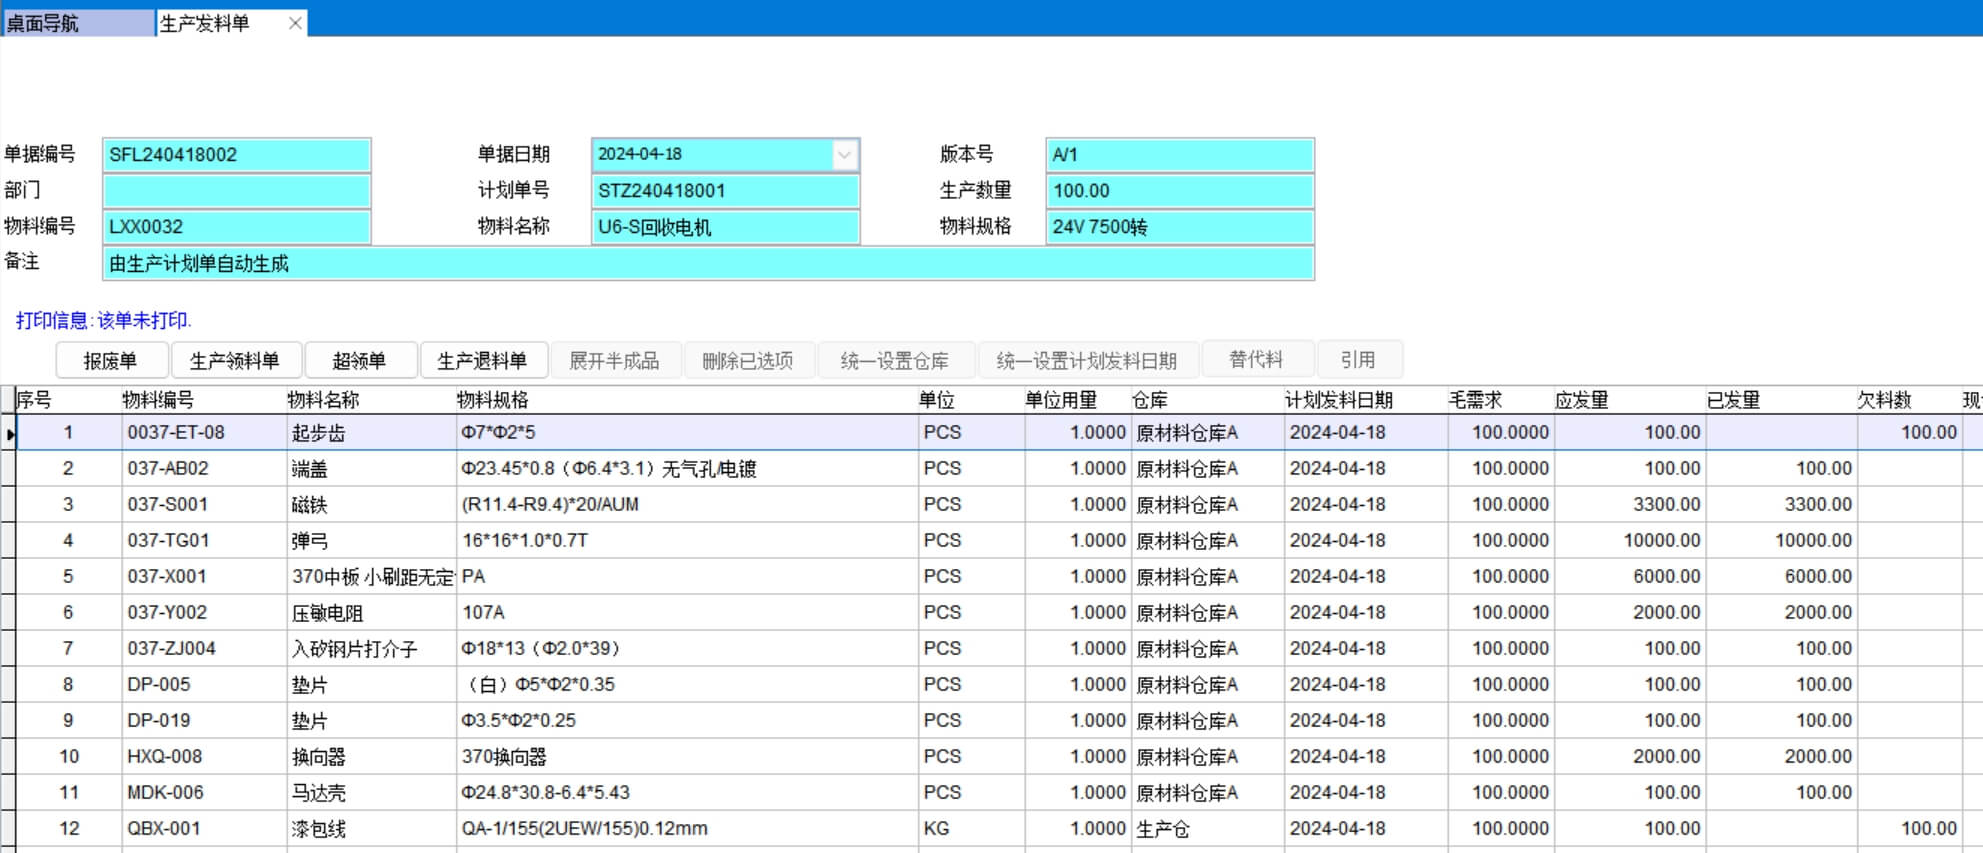Click the 单据编号 field SFL240418002
The image size is (1983, 853).
(x=236, y=155)
